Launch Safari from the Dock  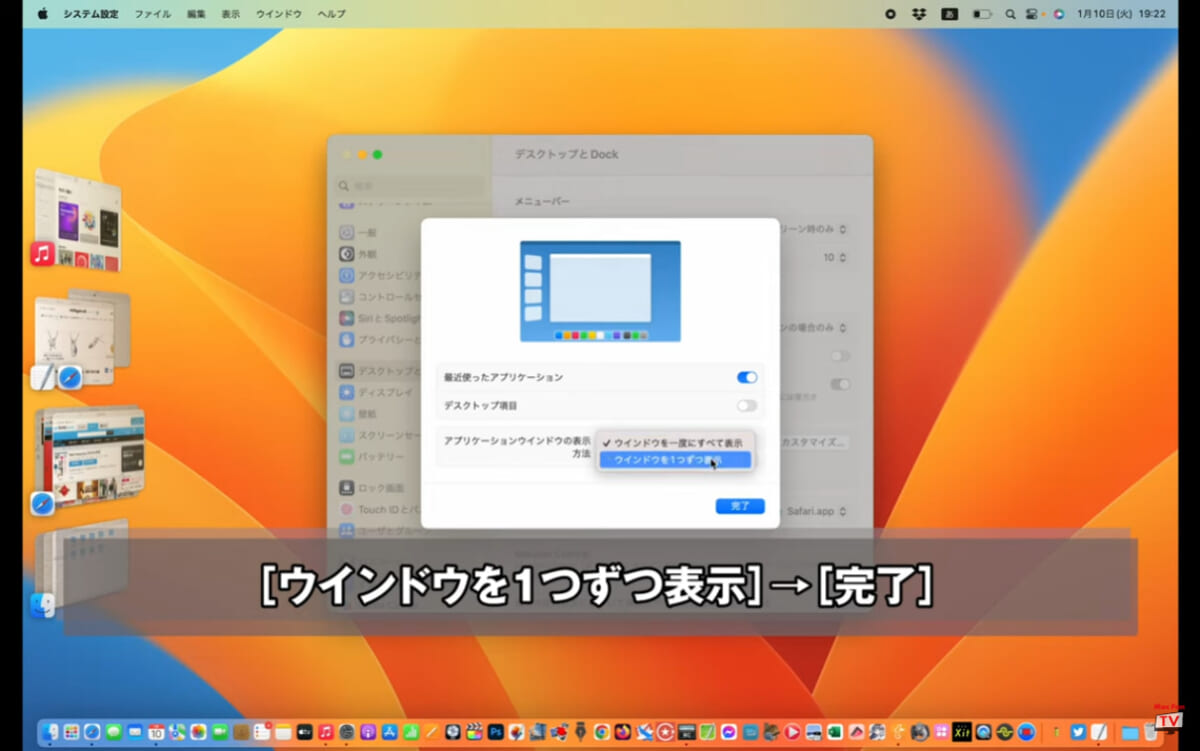pos(92,732)
